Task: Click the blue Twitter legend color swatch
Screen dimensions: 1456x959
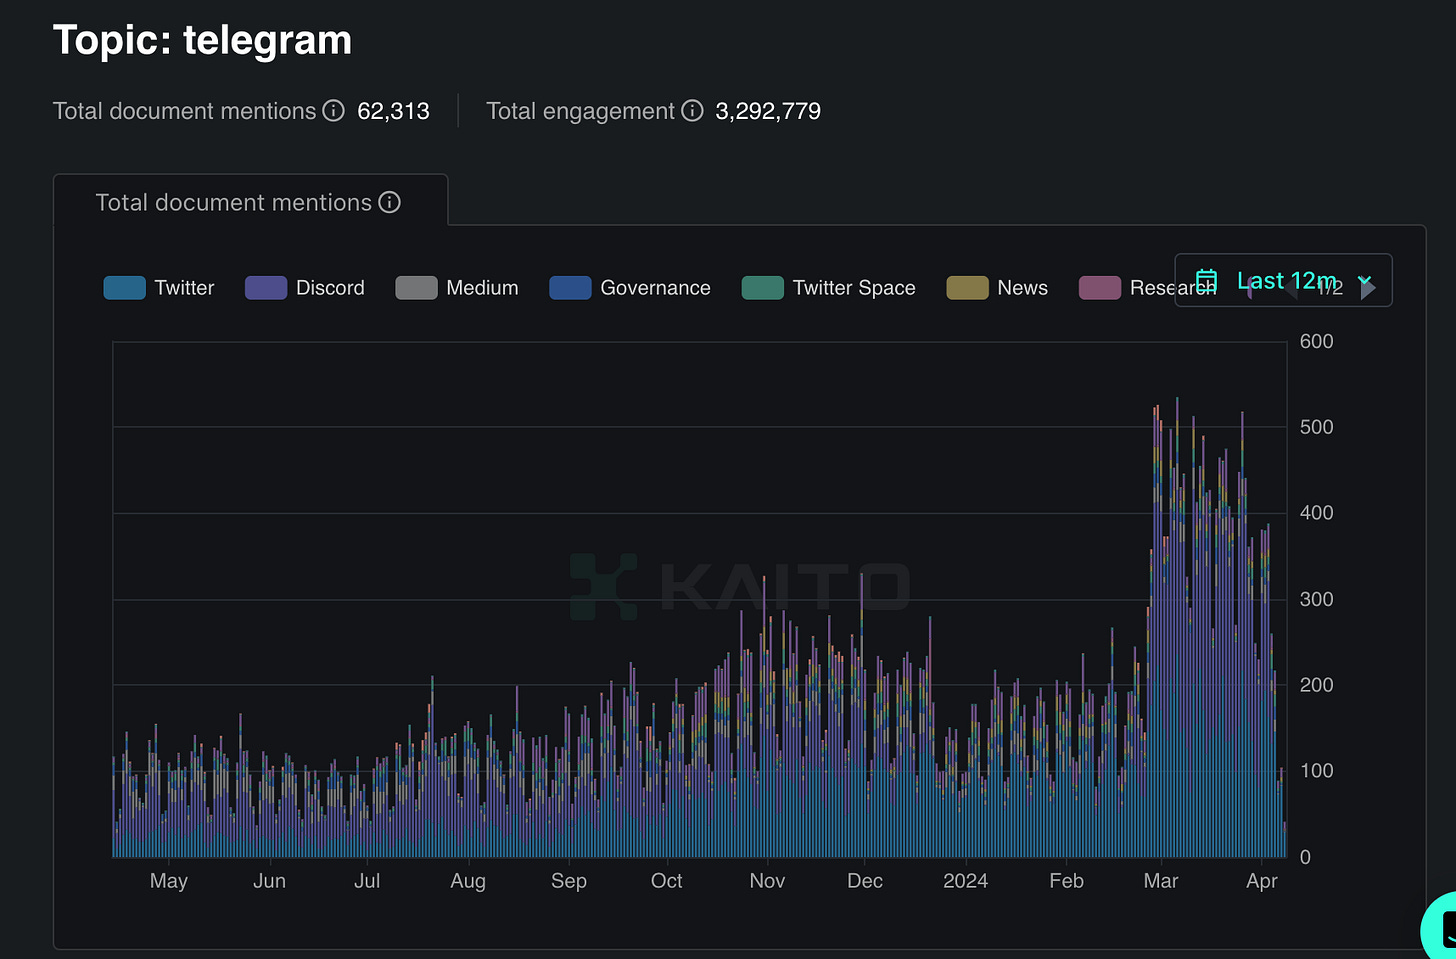Action: point(124,288)
